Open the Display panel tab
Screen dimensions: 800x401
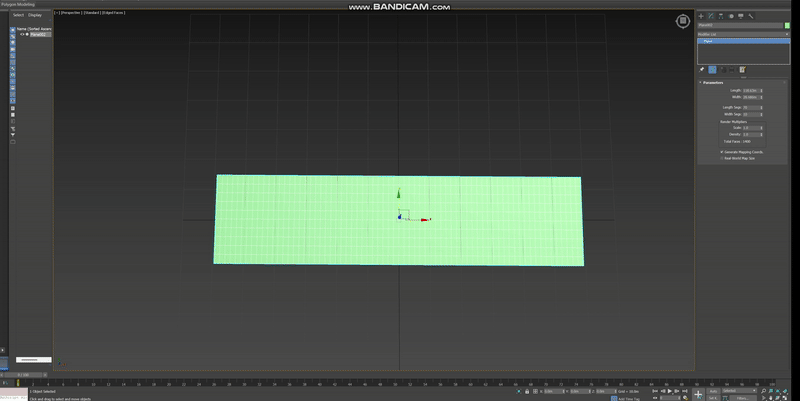point(741,16)
